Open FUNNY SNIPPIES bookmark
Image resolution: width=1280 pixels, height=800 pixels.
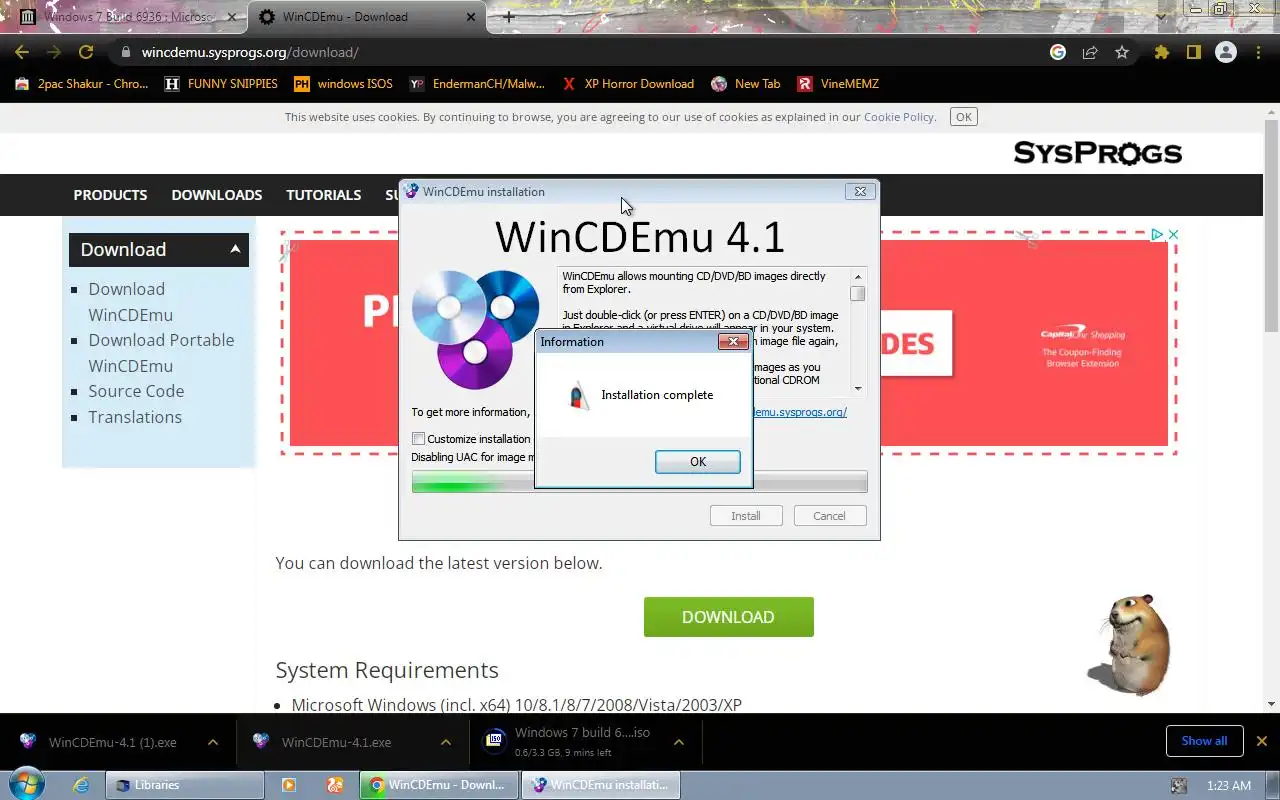[x=221, y=84]
